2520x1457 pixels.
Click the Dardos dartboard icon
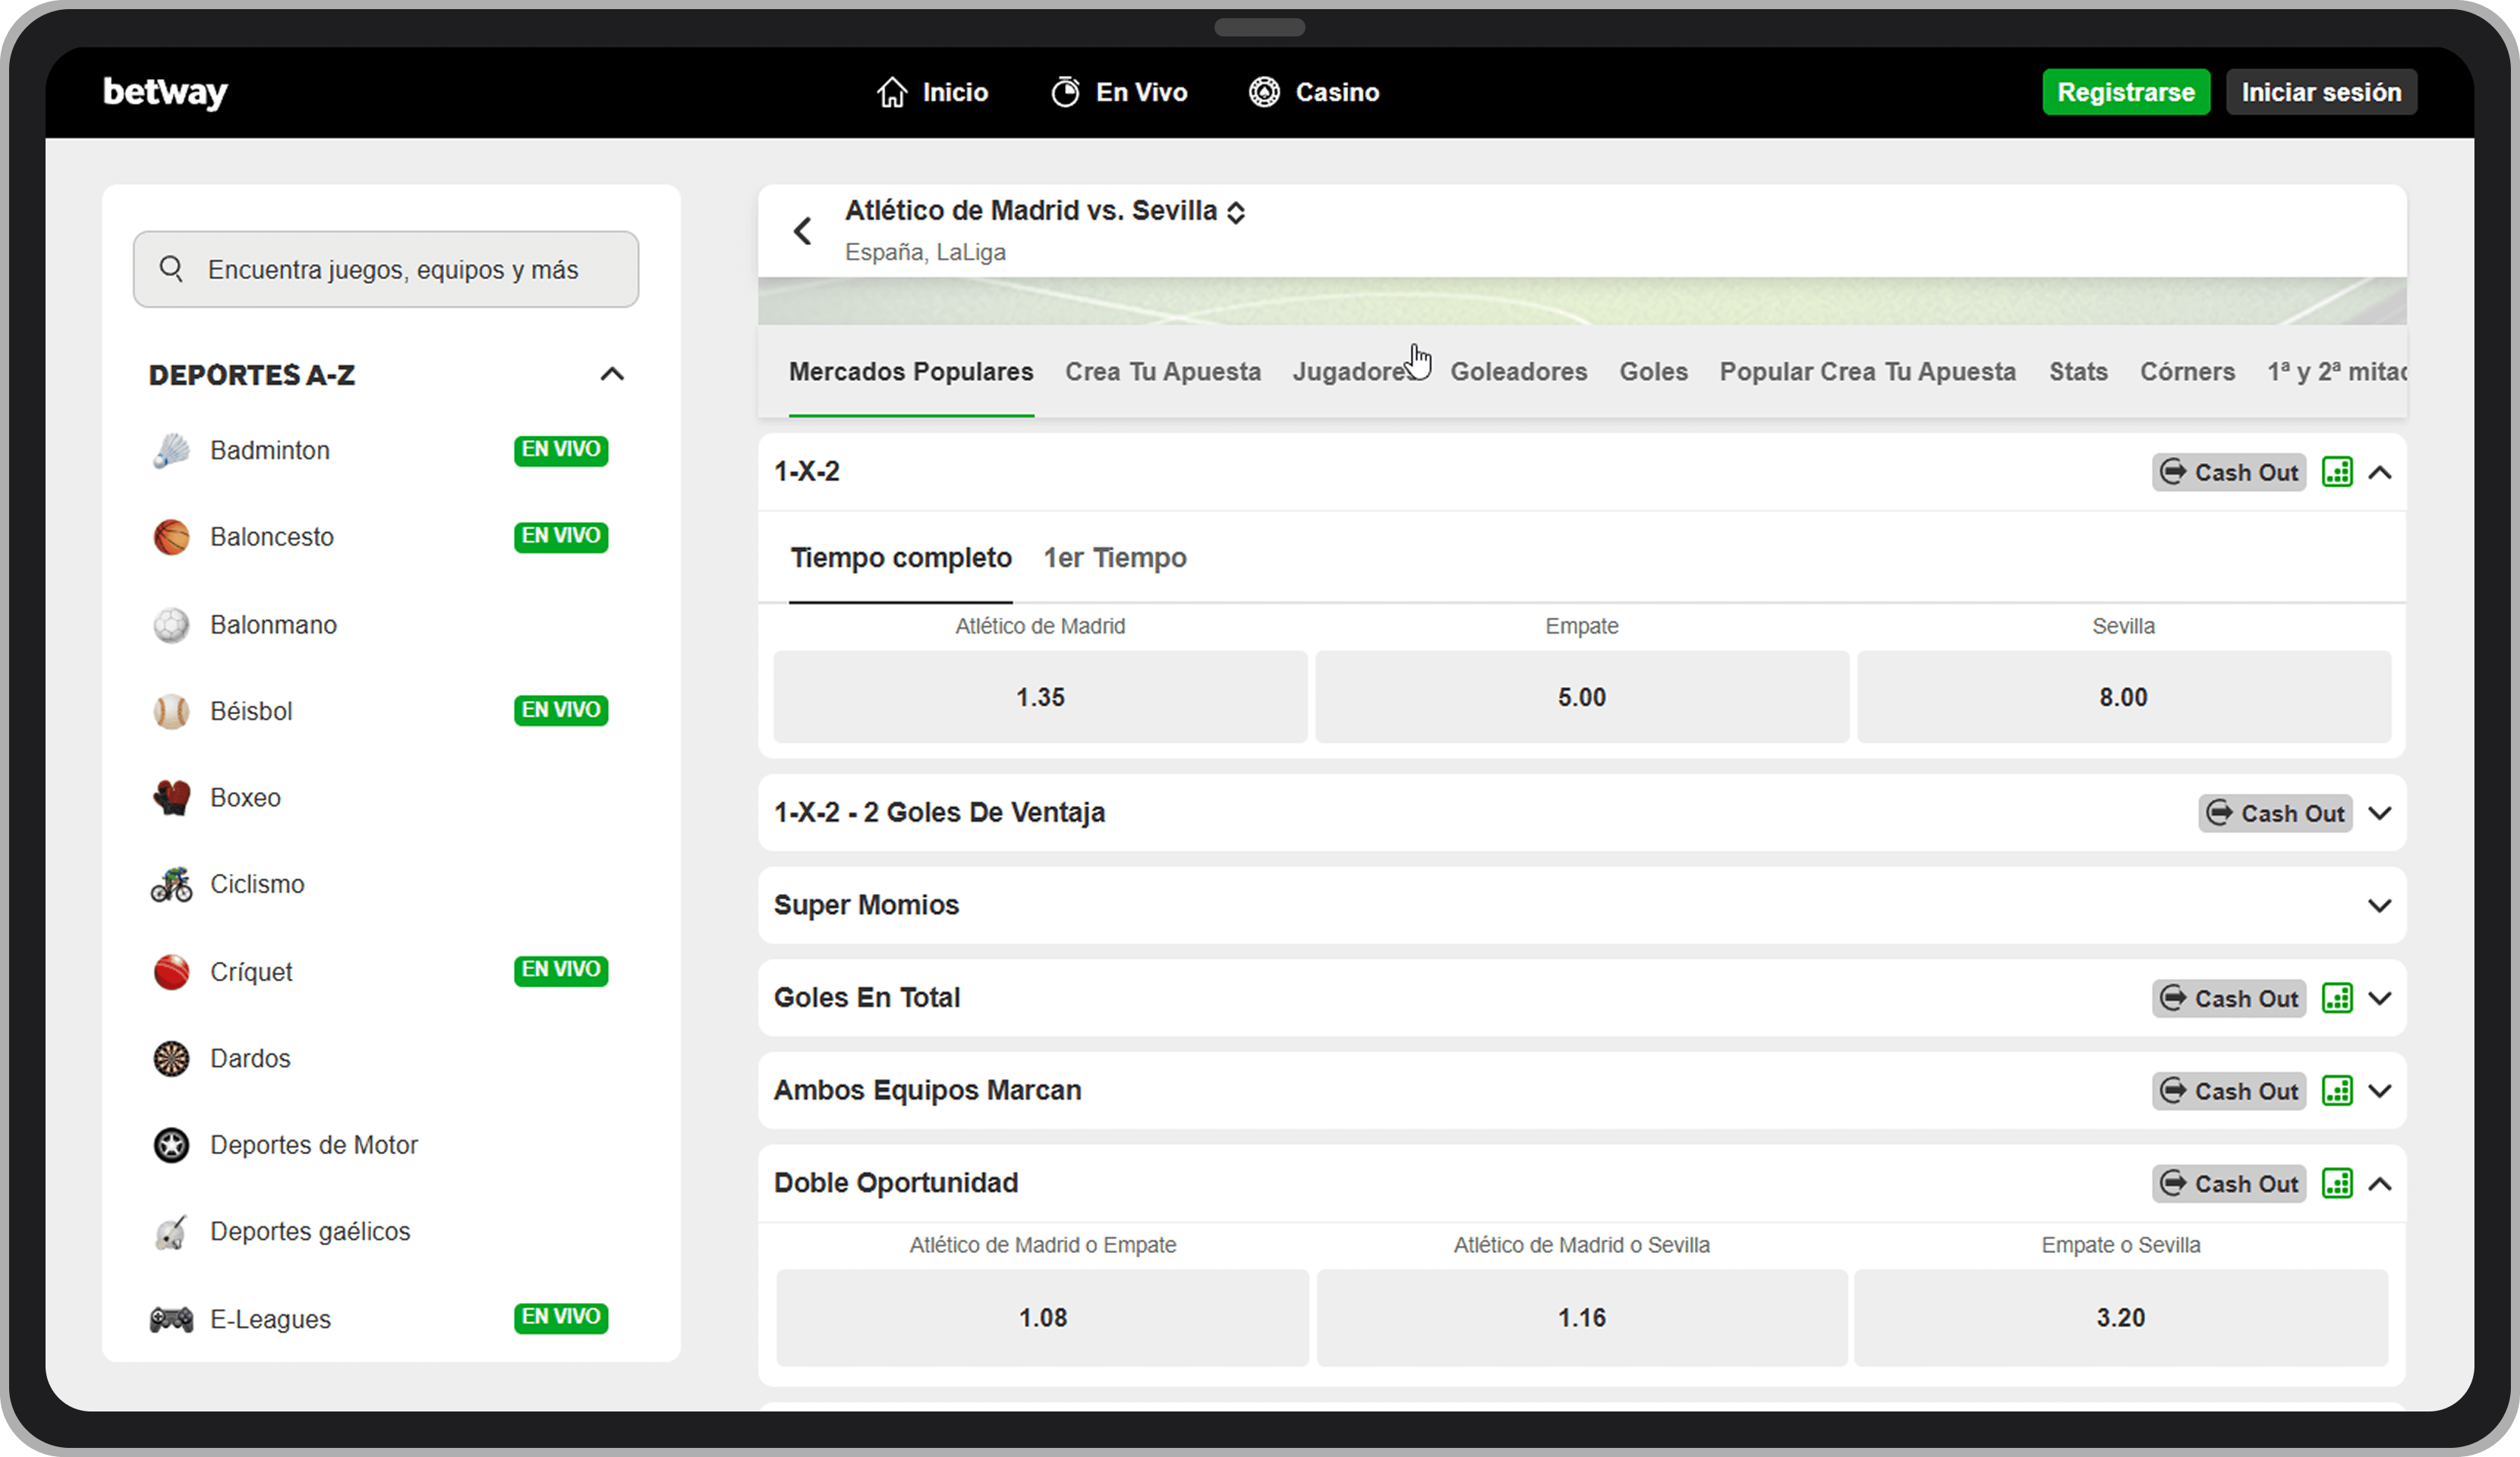(x=171, y=1058)
